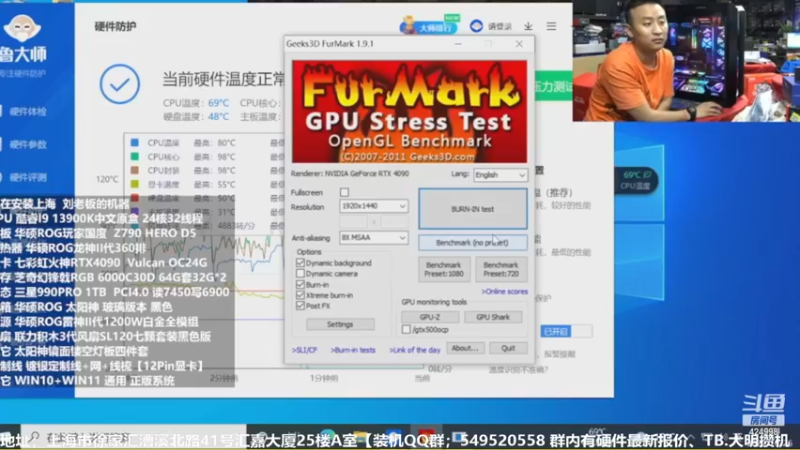800x450 pixels.
Task: Launch Benchmark Preset:720
Action: [501, 269]
